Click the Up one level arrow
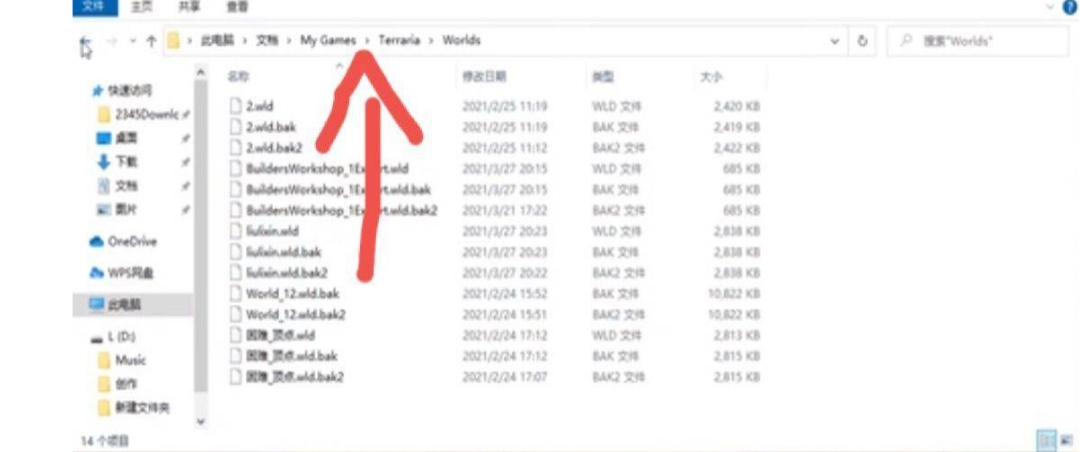Image resolution: width=1080 pixels, height=452 pixels. [151, 41]
